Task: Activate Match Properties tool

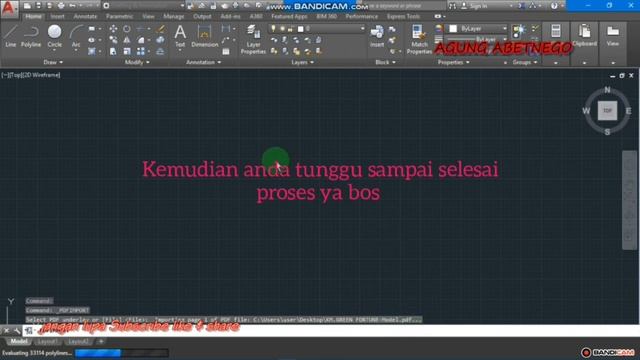Action: (419, 39)
